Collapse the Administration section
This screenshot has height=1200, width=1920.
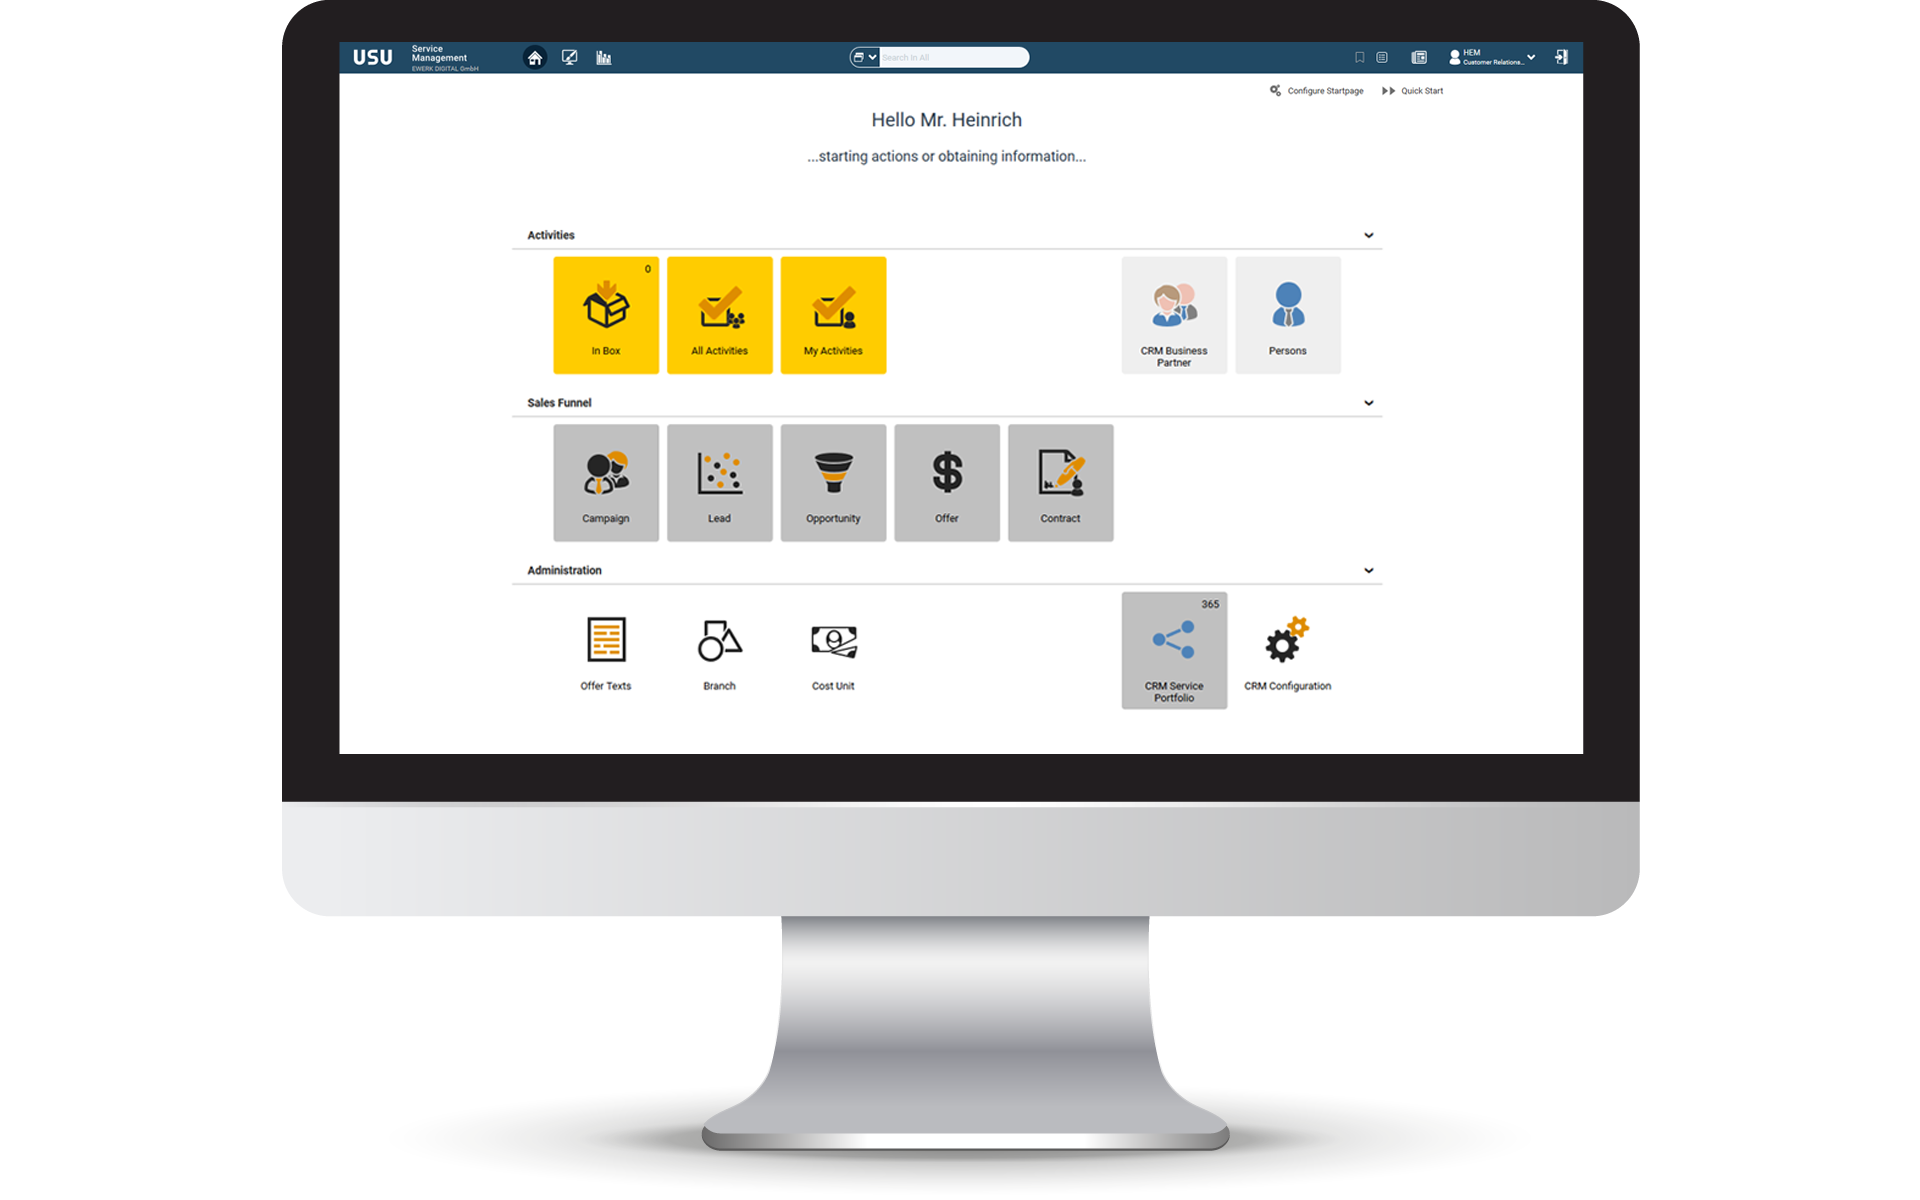tap(1367, 570)
